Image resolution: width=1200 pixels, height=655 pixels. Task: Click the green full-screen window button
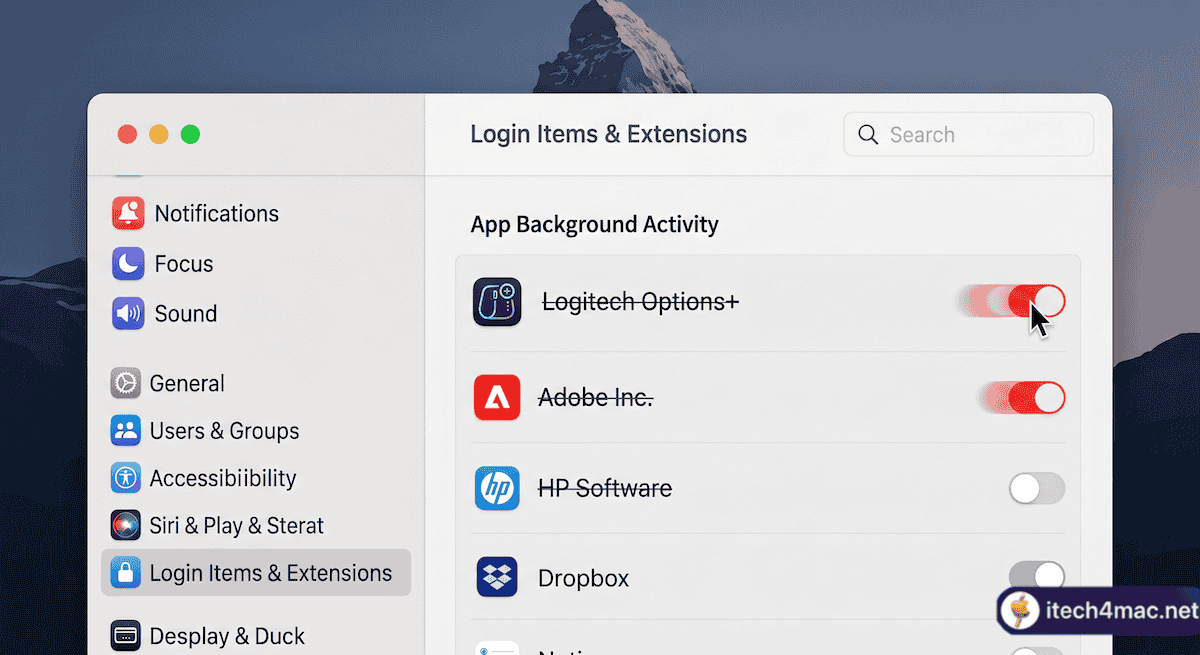190,134
